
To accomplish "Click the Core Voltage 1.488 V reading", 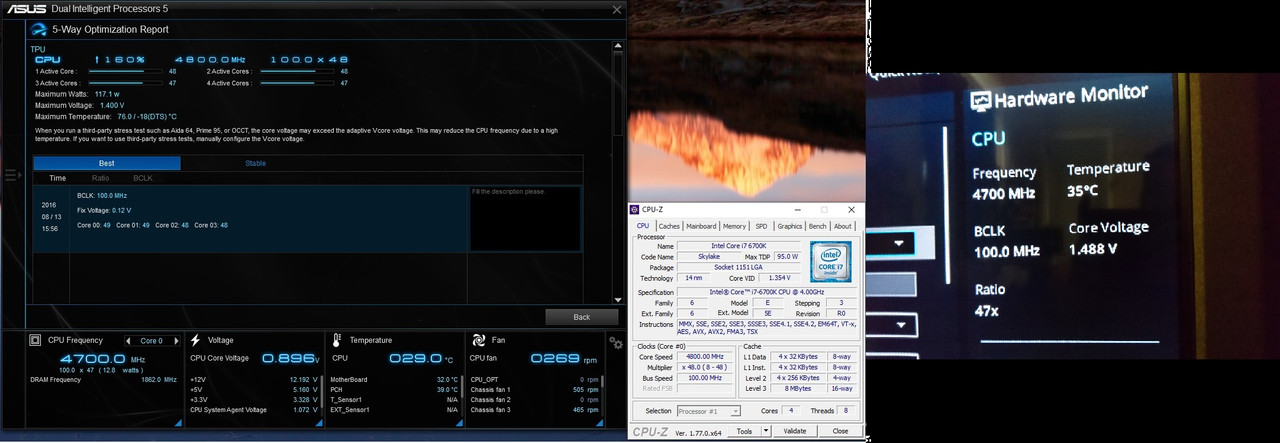I will (x=1093, y=249).
